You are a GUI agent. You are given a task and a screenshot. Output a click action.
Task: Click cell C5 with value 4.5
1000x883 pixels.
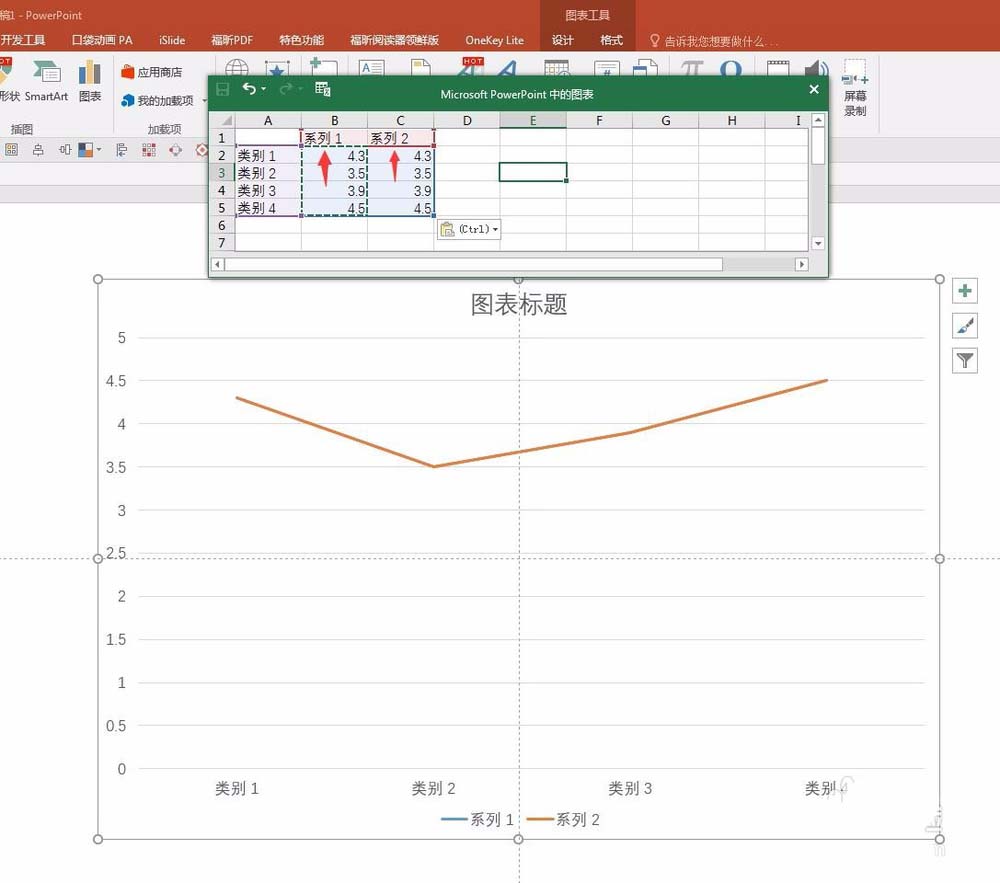click(401, 208)
